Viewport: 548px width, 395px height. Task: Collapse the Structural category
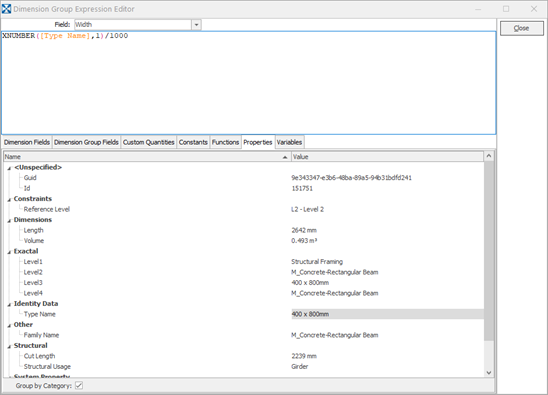click(9, 346)
